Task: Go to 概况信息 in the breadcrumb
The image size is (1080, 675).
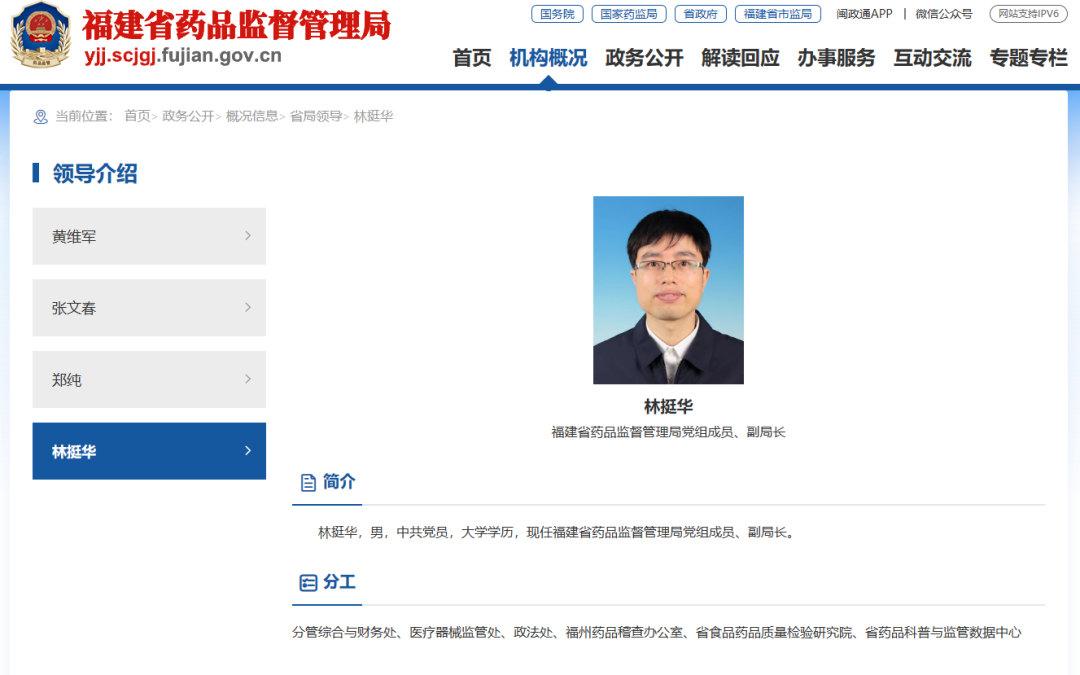Action: click(252, 116)
